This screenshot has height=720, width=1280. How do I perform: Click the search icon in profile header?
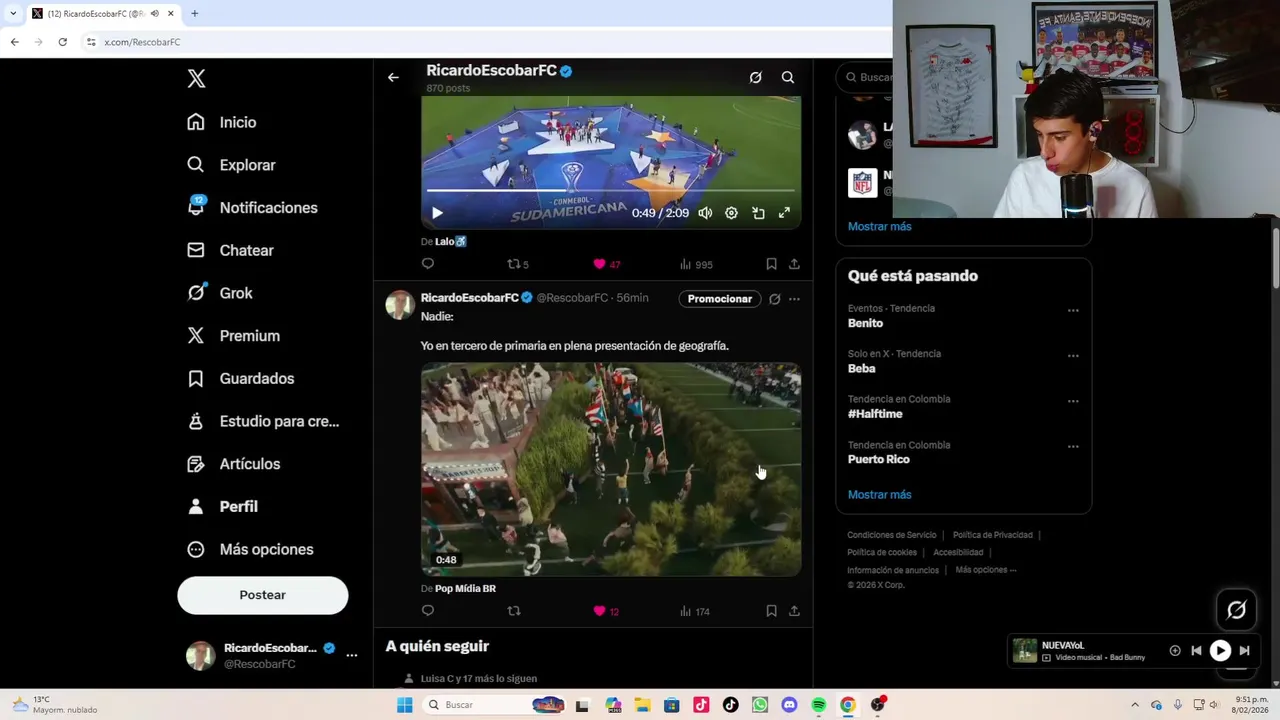click(788, 77)
